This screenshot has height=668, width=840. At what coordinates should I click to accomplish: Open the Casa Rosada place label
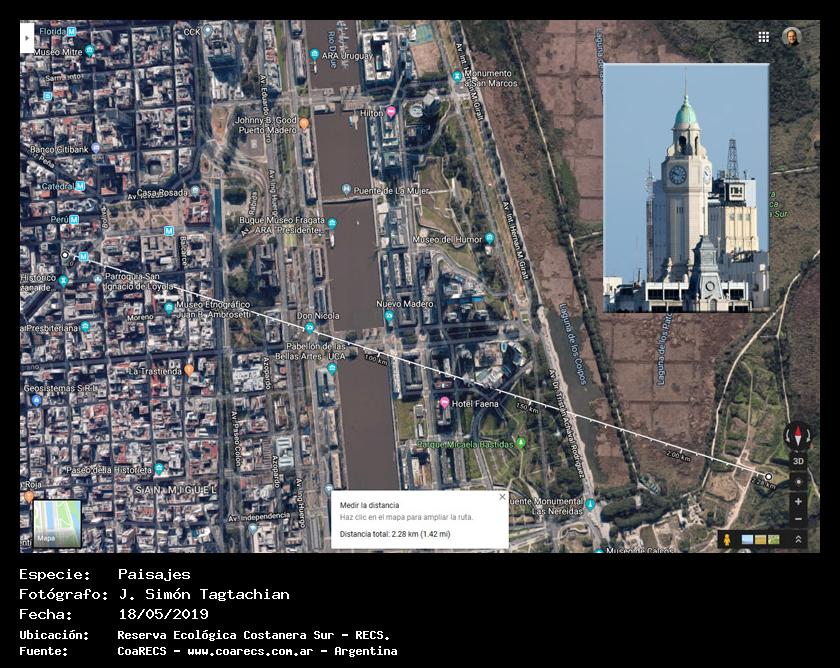tap(160, 192)
